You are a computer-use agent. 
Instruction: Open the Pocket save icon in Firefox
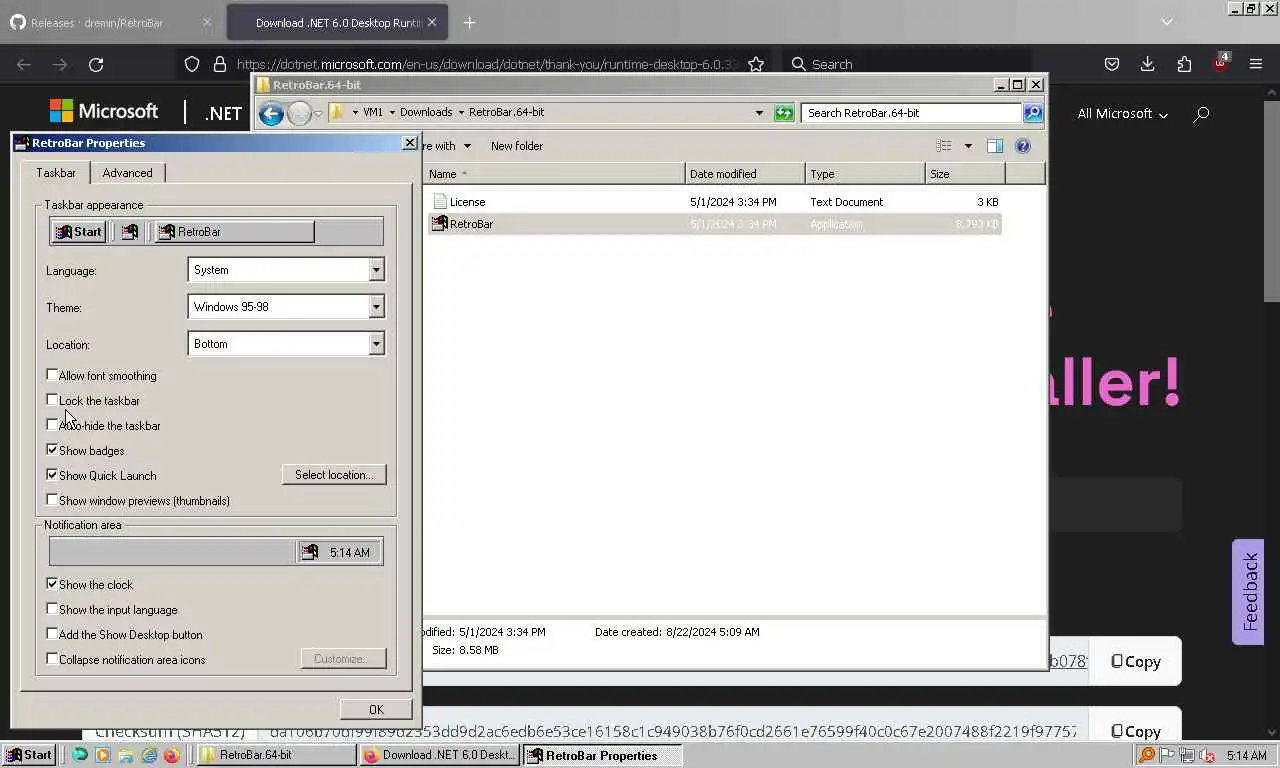[1111, 64]
